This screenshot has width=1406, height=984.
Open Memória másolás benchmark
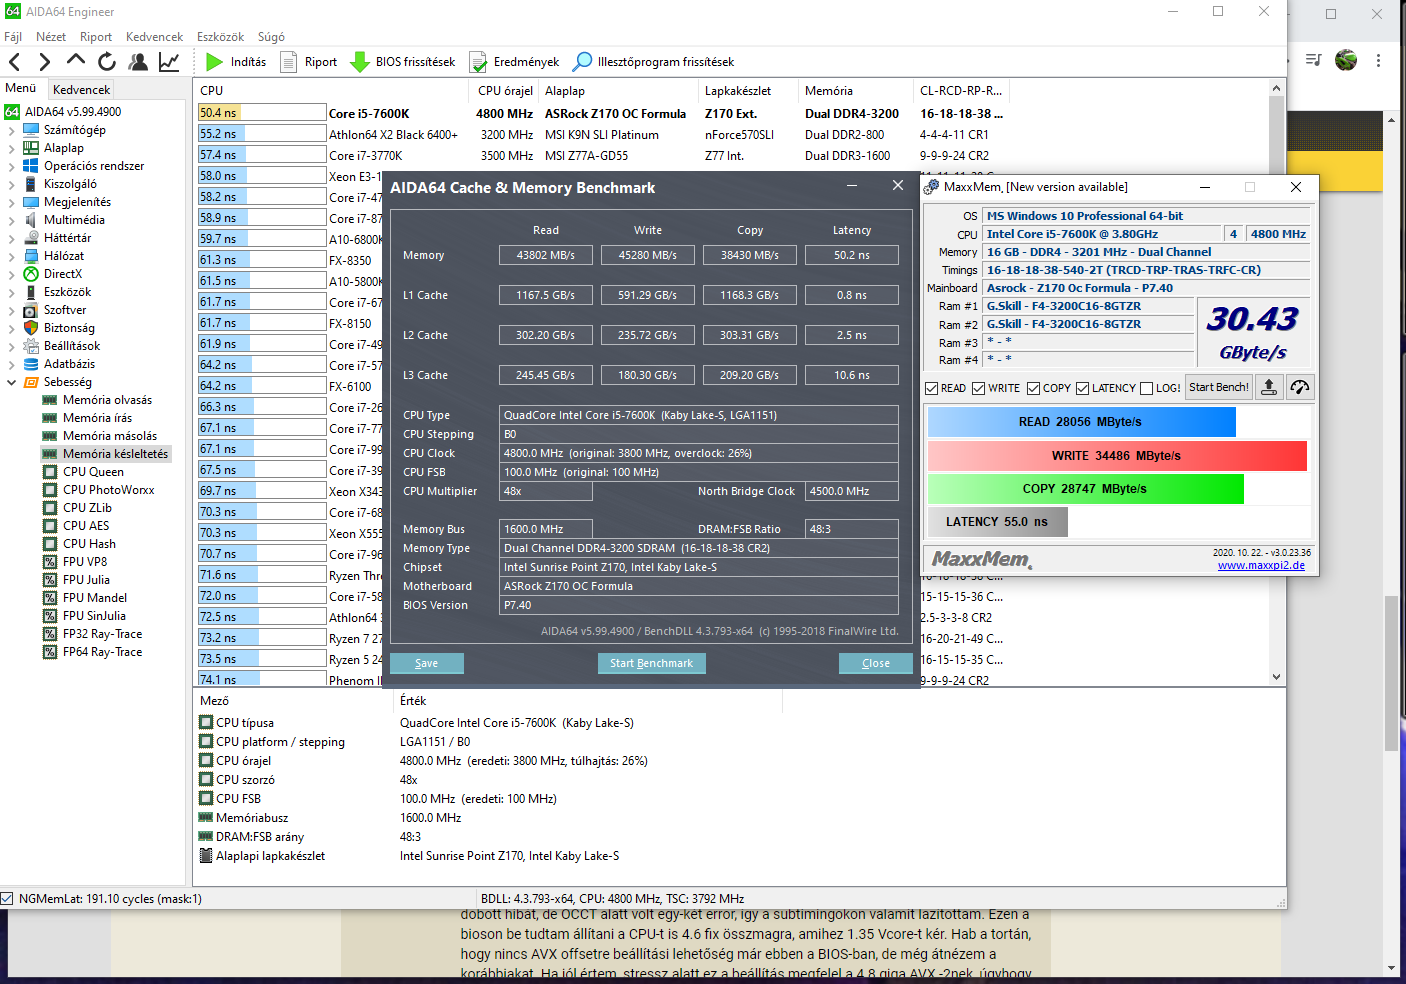110,436
